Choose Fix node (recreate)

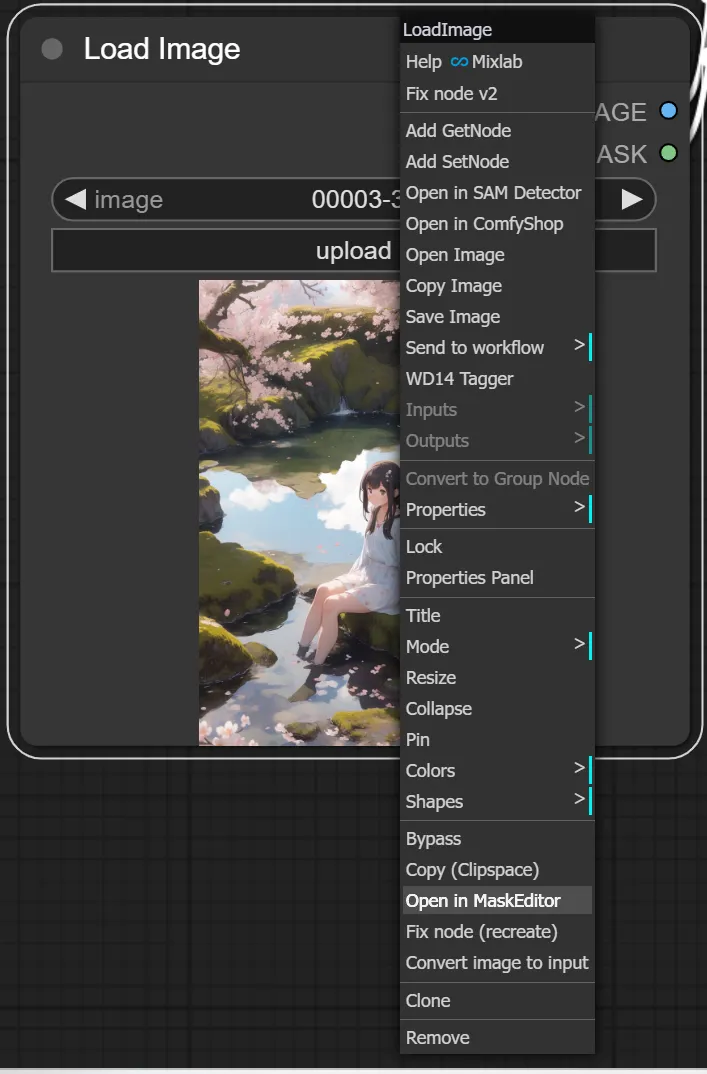click(497, 932)
